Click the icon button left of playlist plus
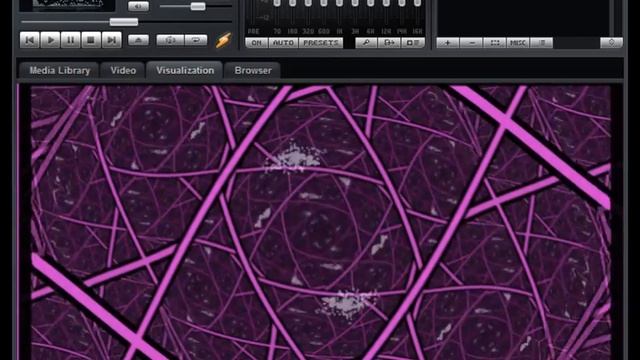 [x=413, y=43]
